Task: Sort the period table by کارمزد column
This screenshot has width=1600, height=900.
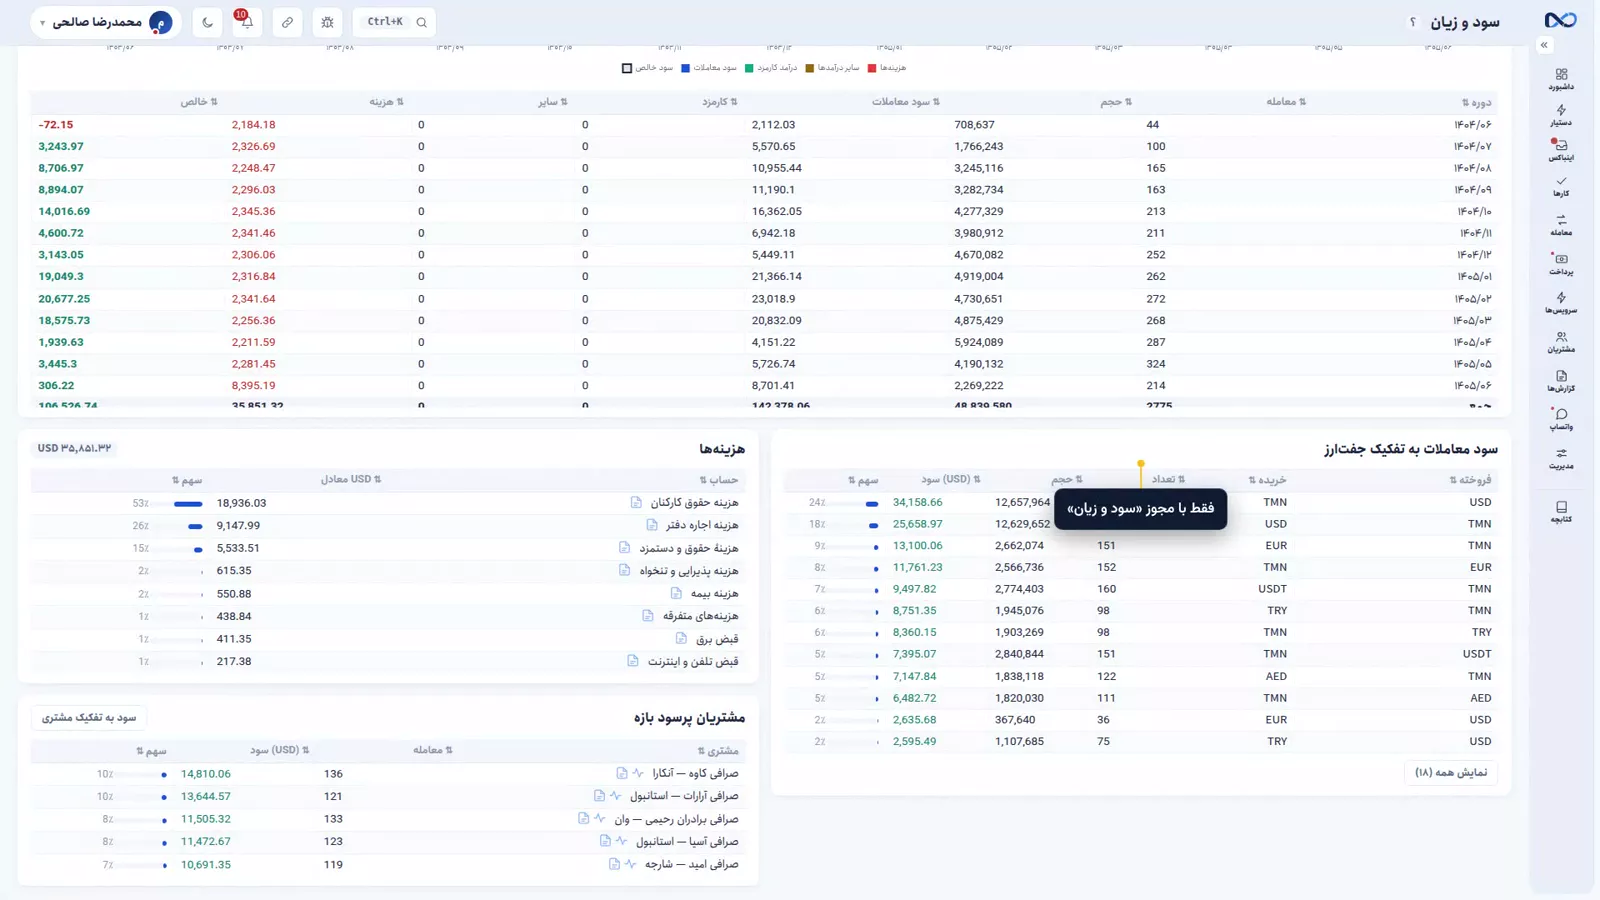Action: click(x=719, y=102)
